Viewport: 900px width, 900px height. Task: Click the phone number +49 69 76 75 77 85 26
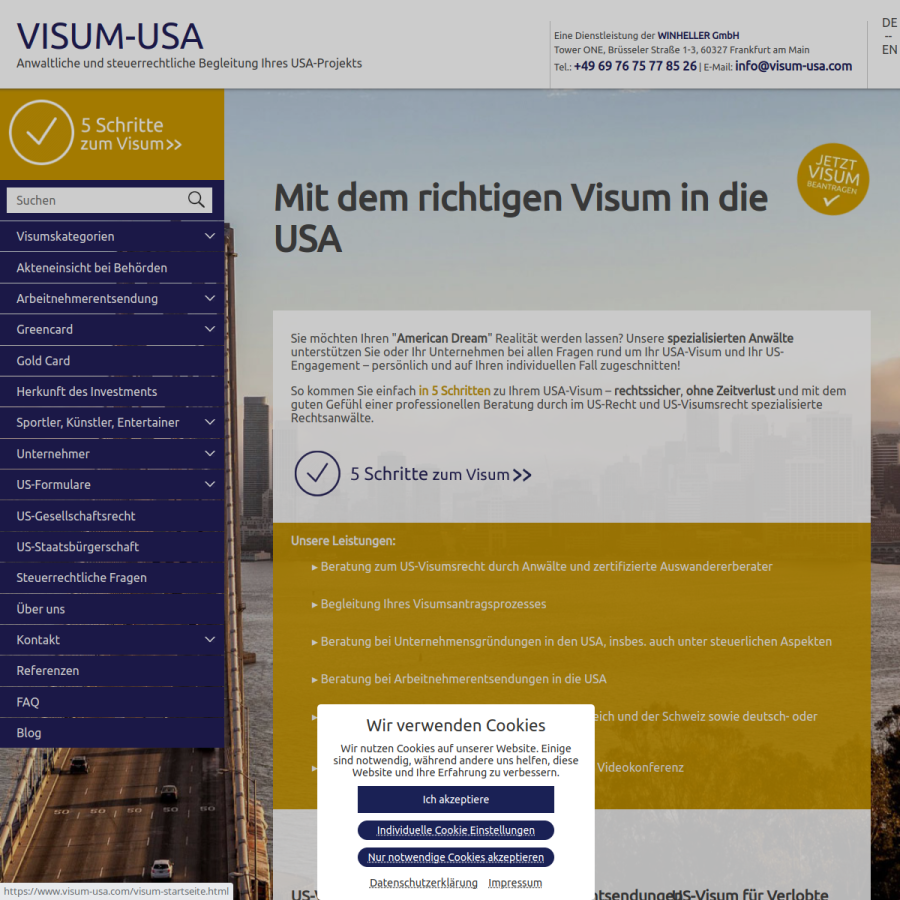click(x=635, y=66)
